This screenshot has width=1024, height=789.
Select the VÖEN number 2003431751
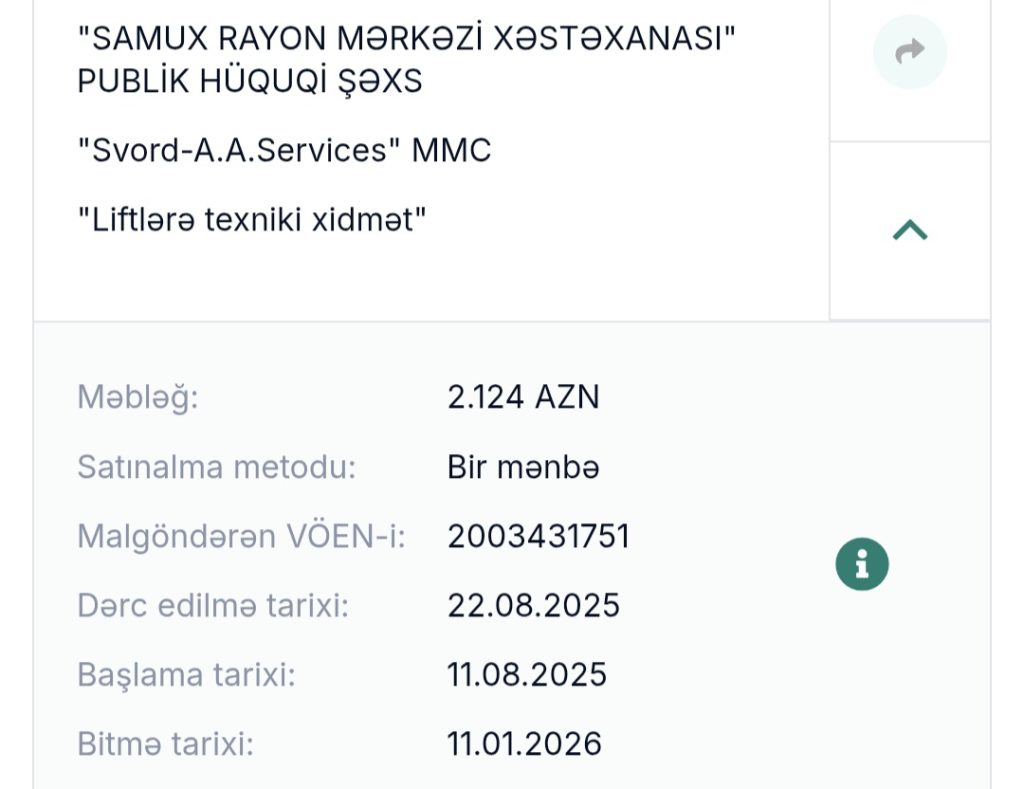coord(538,536)
